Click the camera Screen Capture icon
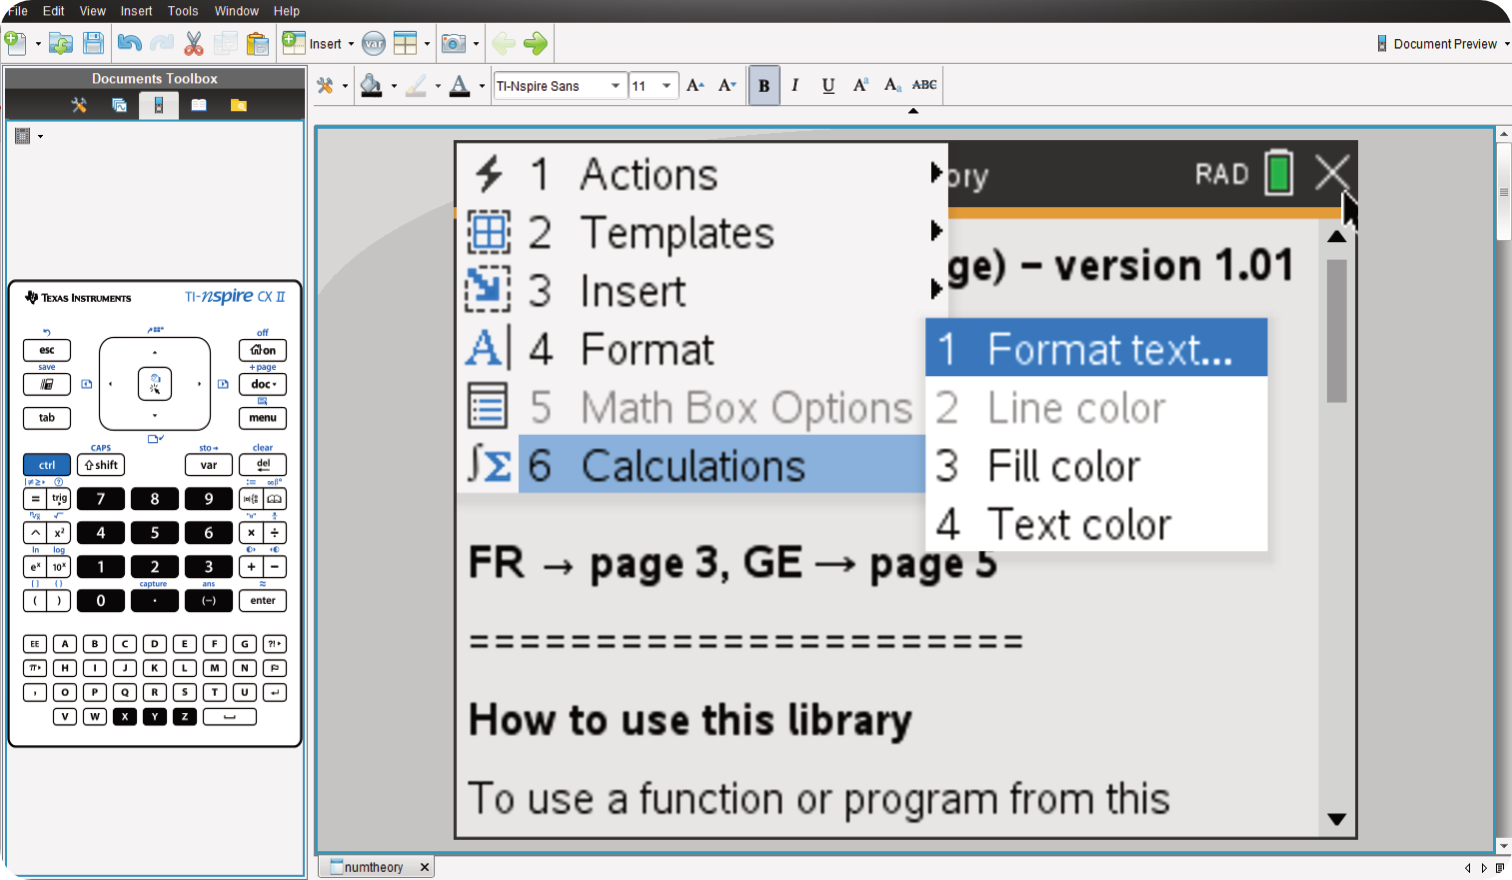1512x880 pixels. (x=453, y=43)
